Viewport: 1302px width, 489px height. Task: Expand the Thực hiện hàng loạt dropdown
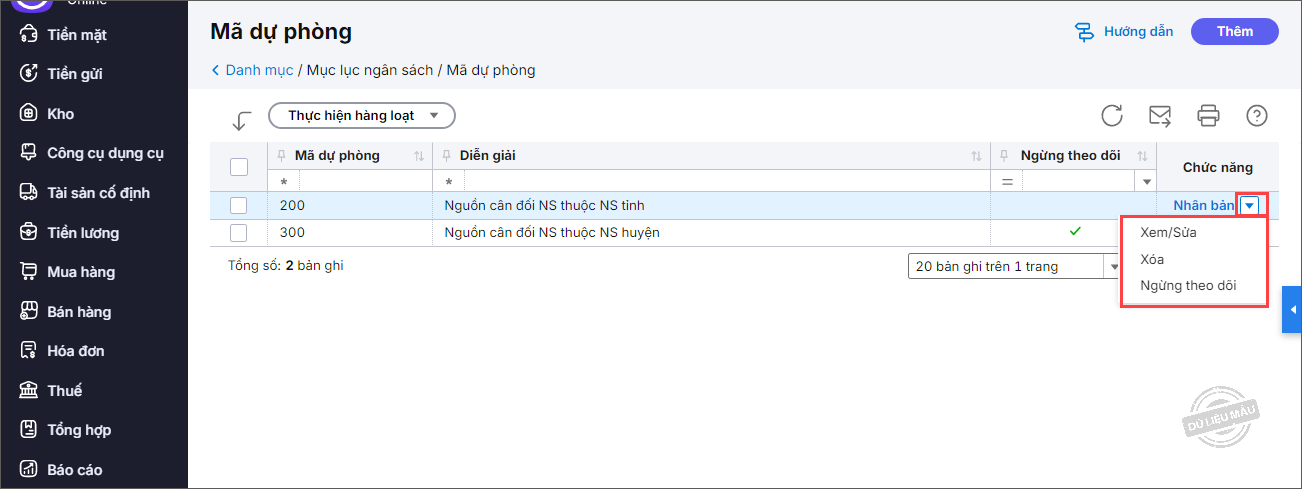point(362,116)
